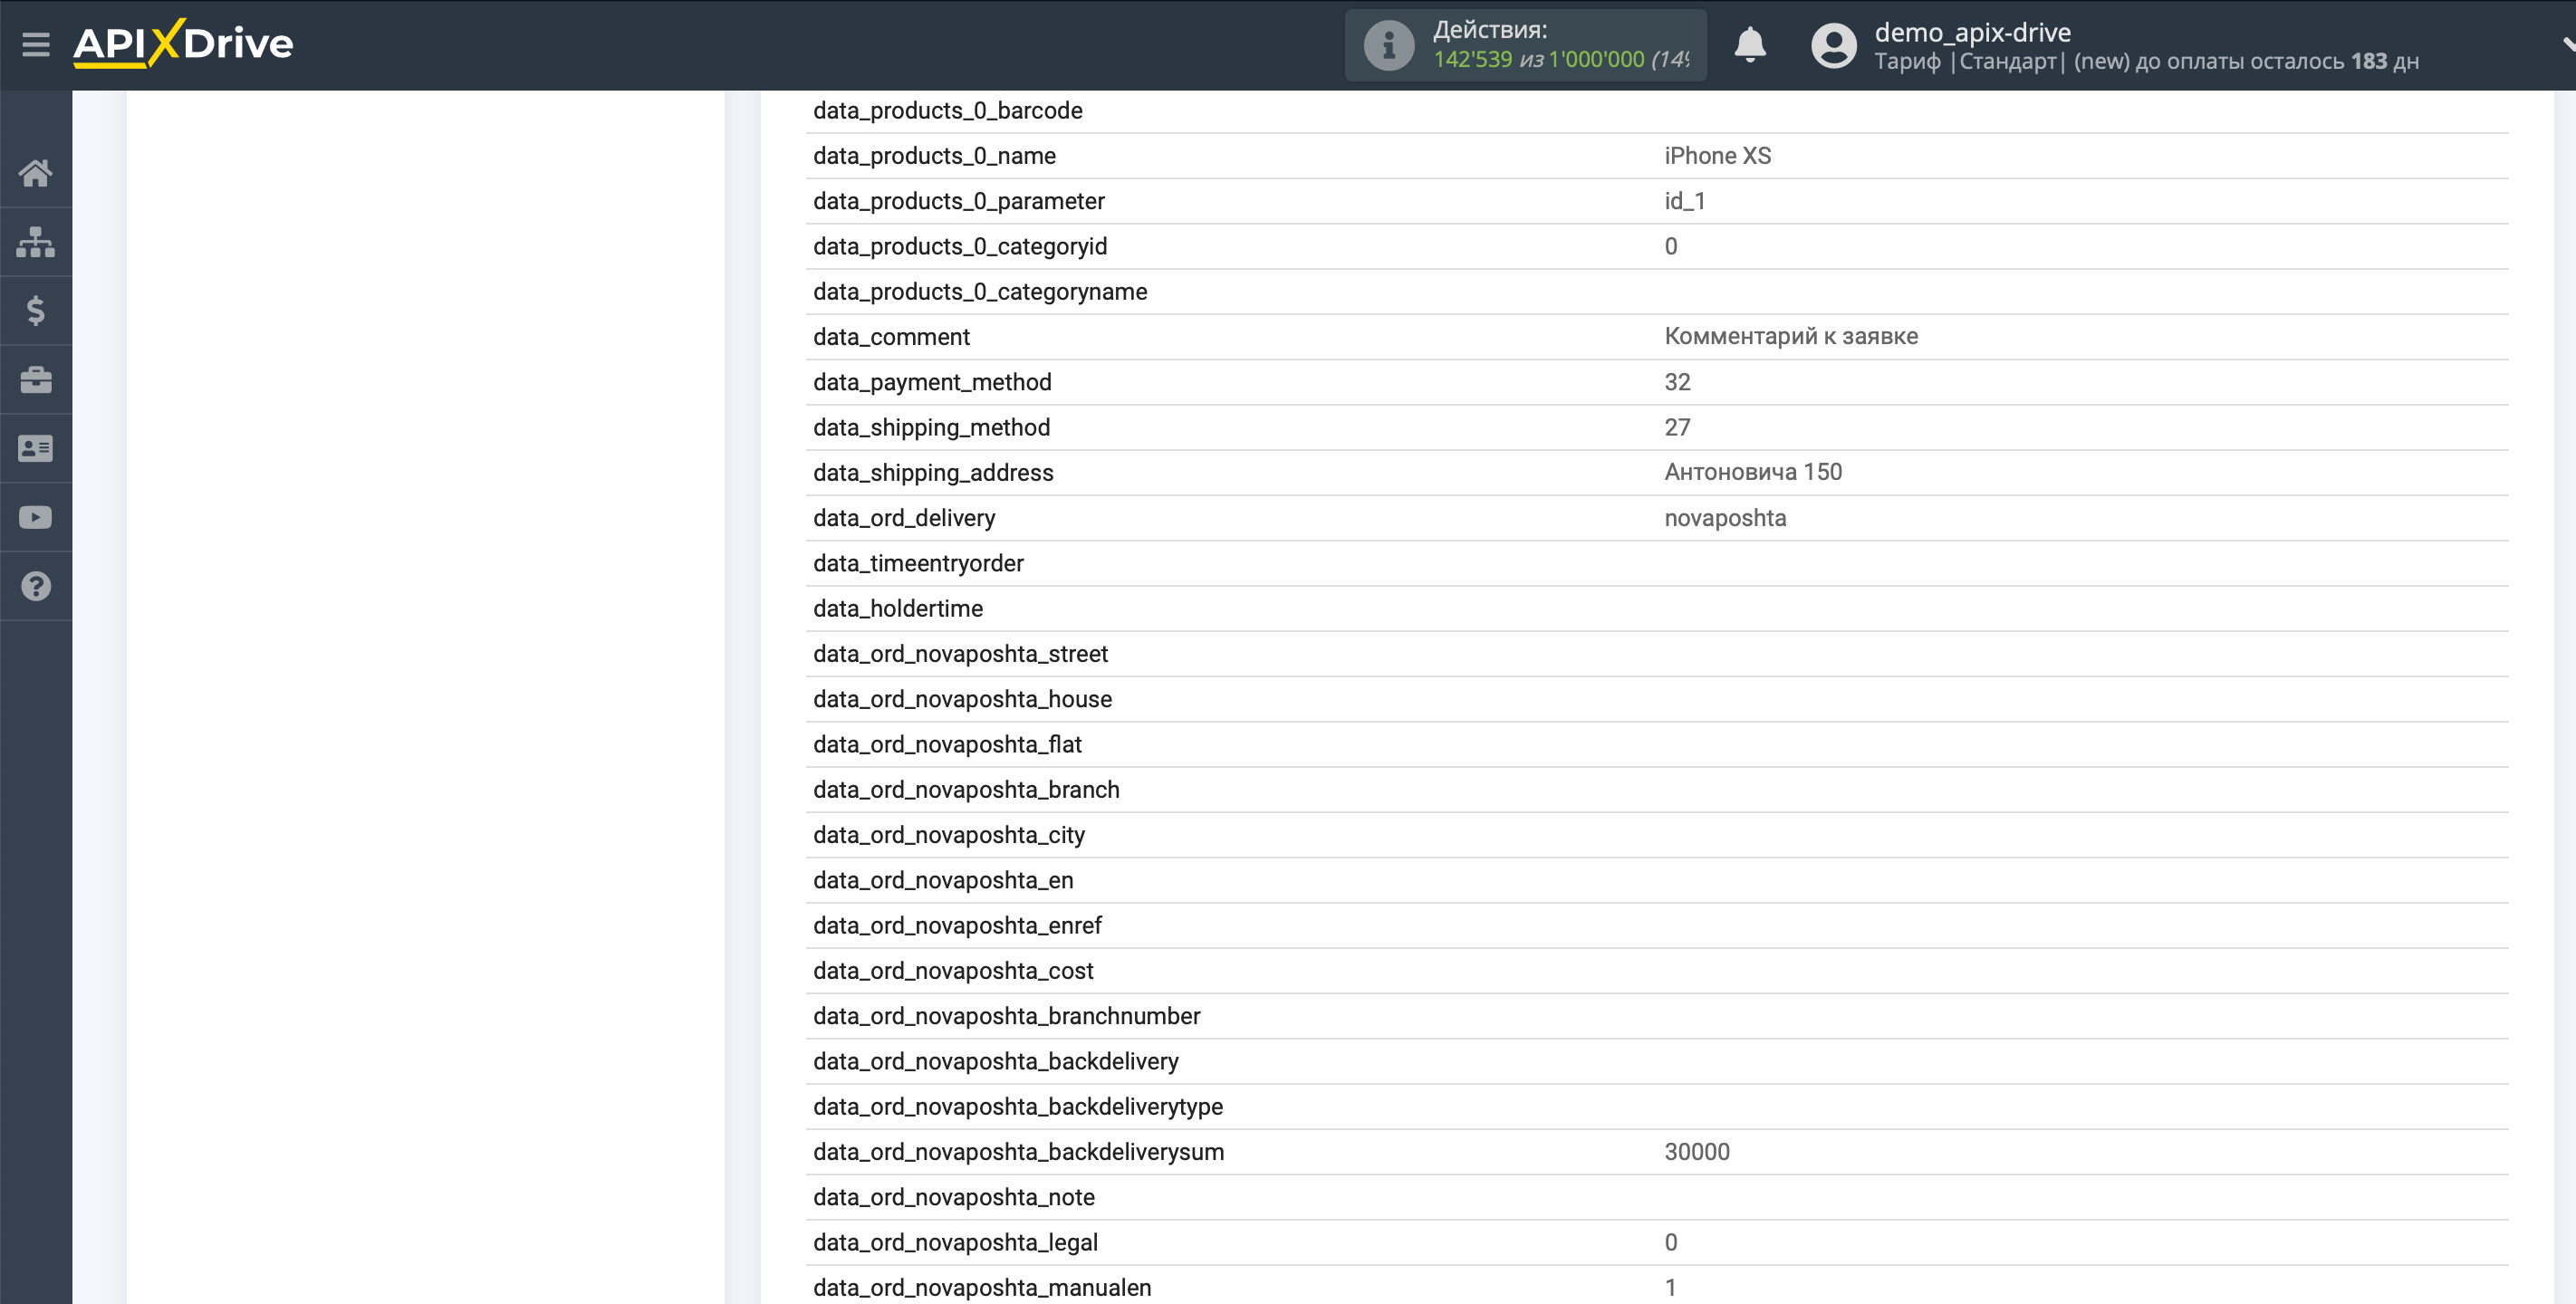
Task: Click the demo_apix-drive username
Action: [x=1972, y=32]
